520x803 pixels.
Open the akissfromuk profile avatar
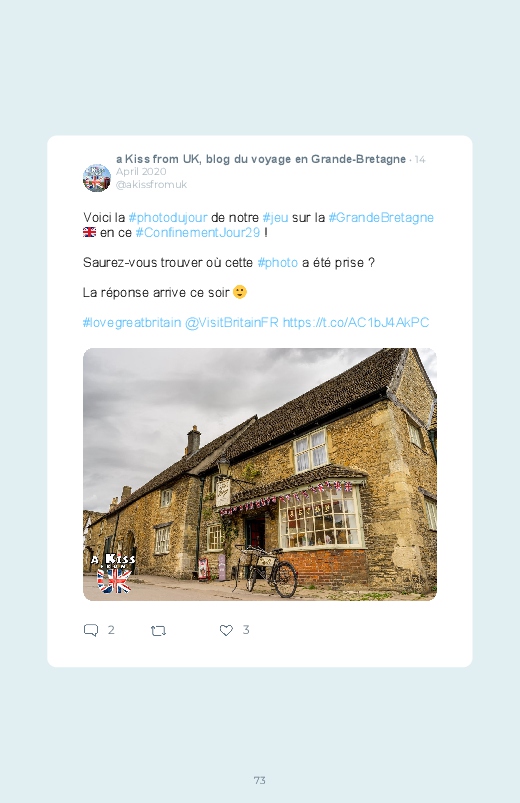pos(97,178)
